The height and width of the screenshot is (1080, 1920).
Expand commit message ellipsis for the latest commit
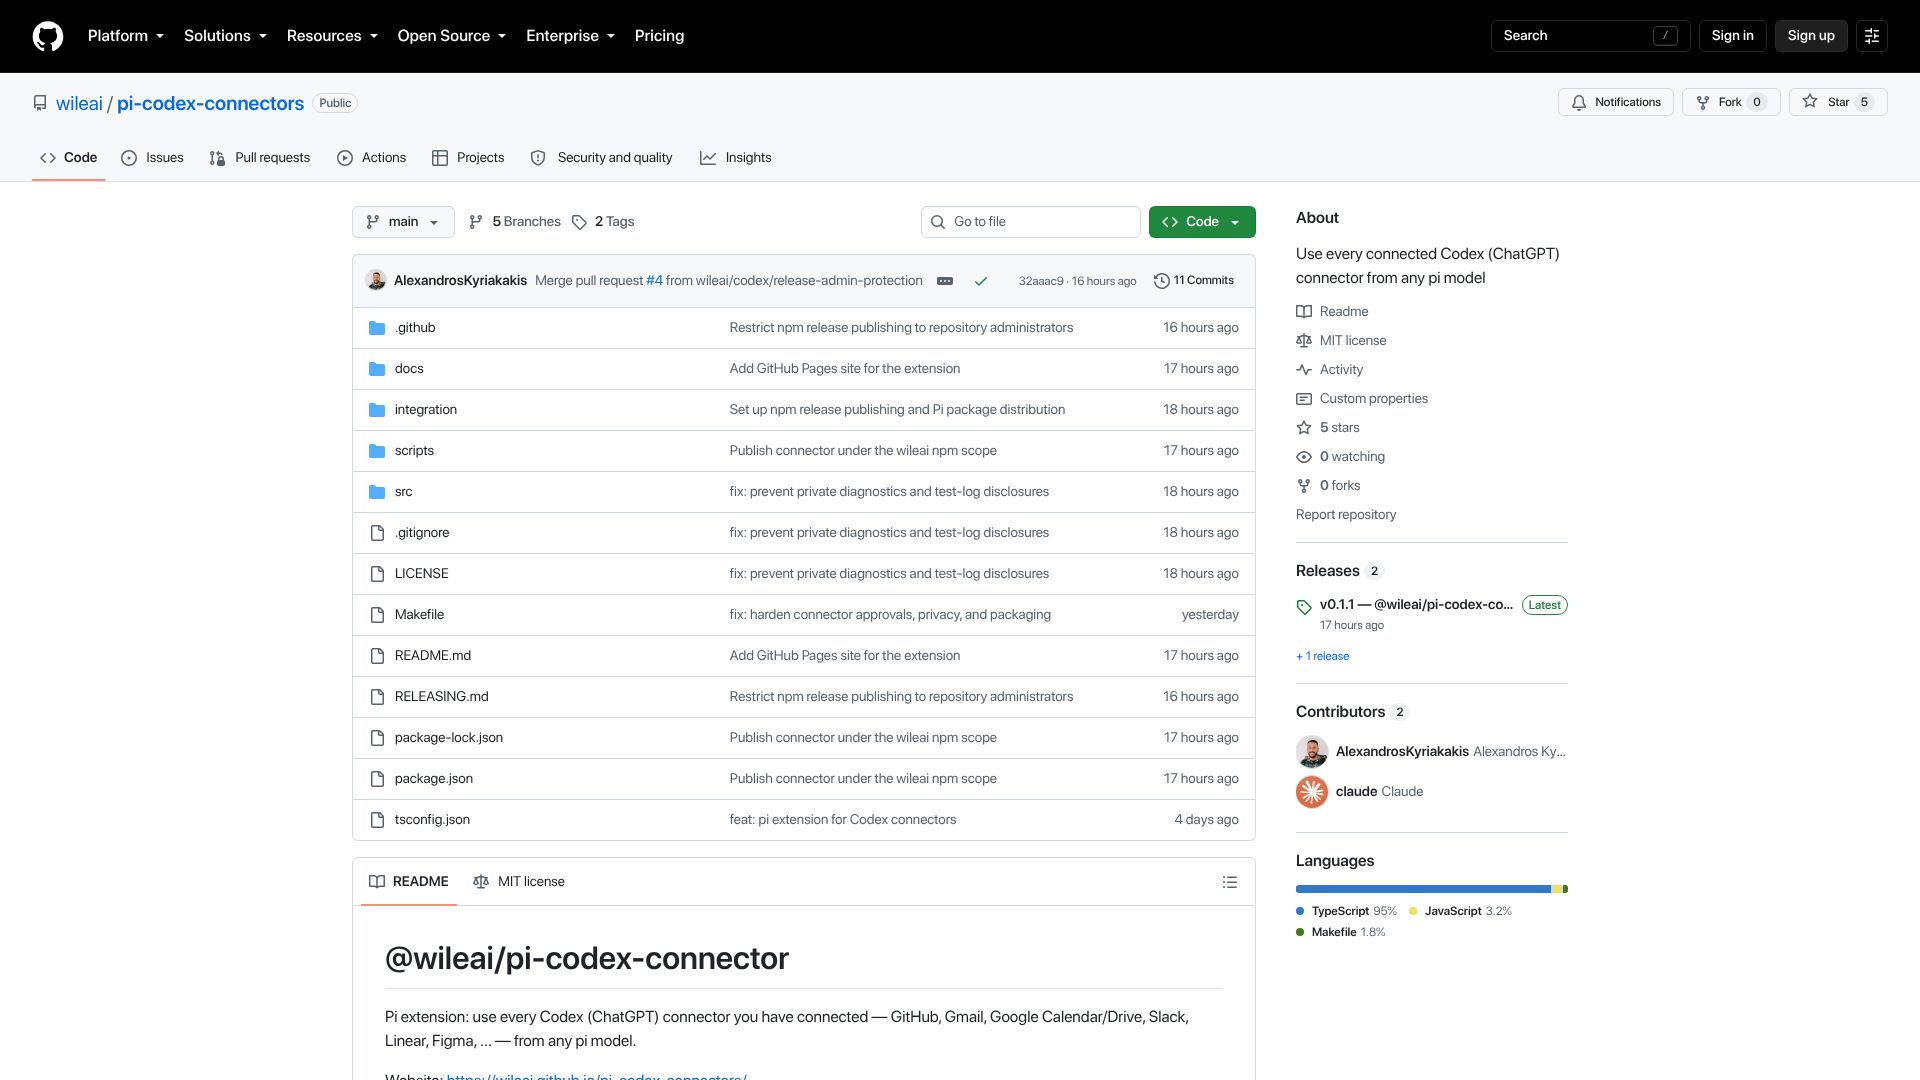click(x=945, y=281)
